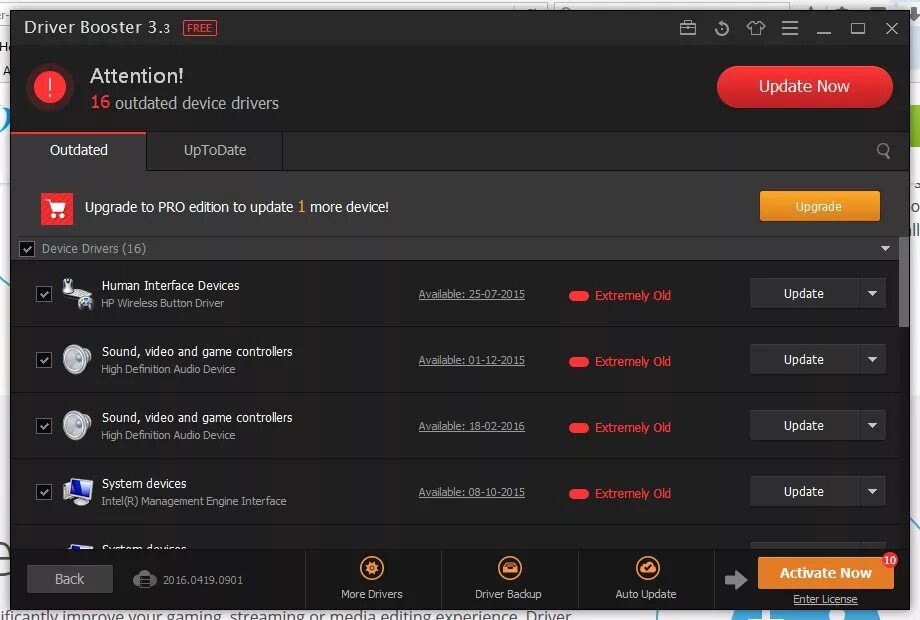Click the Activate Now button

(826, 573)
